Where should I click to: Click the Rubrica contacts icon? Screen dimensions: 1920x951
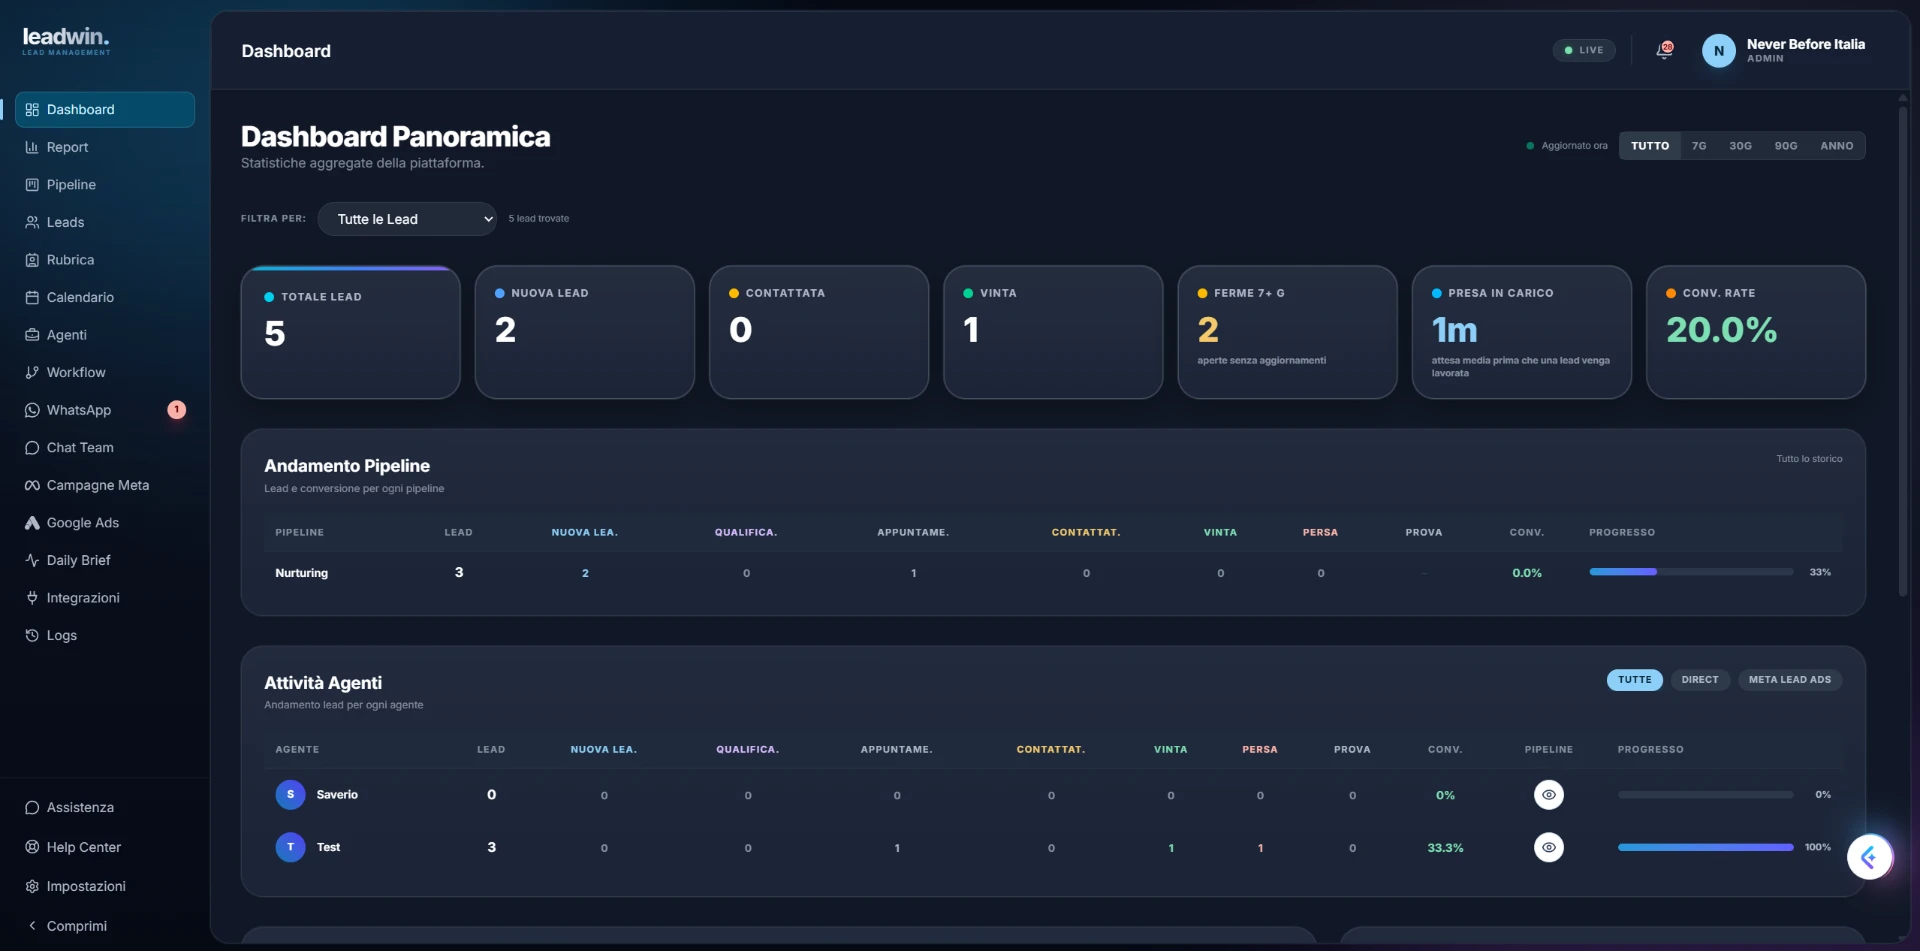[32, 260]
